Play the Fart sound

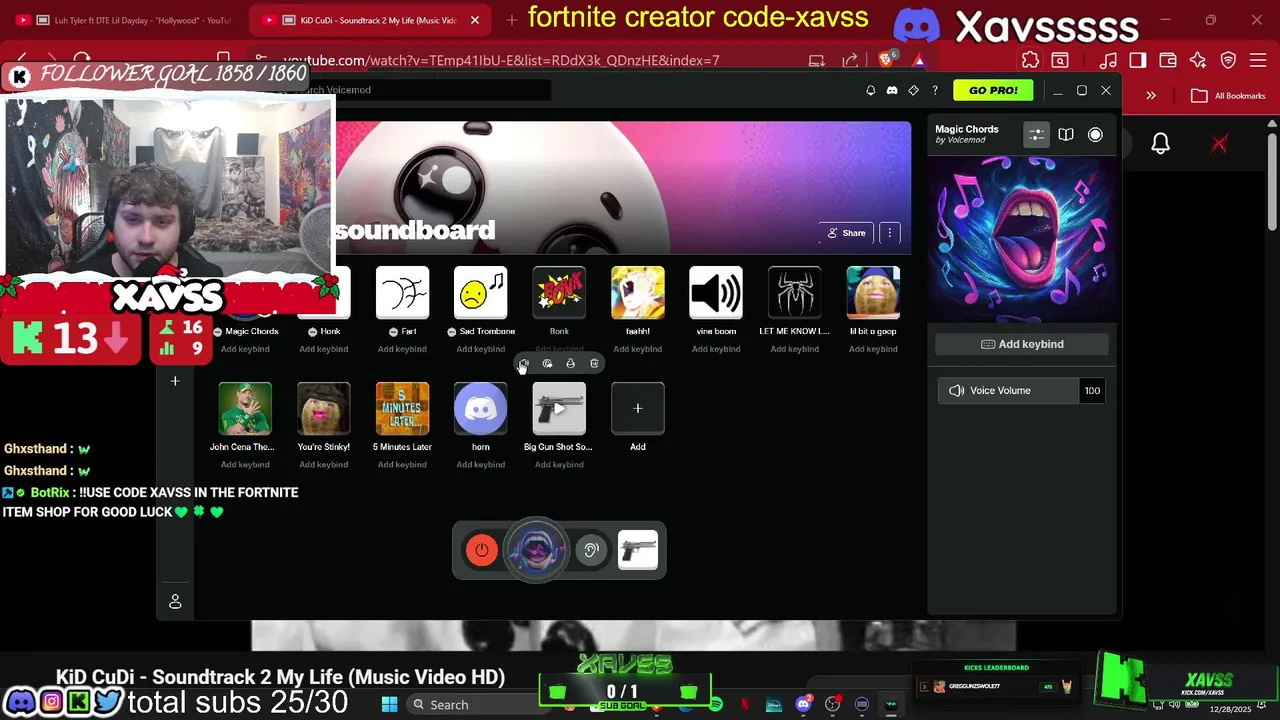click(402, 293)
